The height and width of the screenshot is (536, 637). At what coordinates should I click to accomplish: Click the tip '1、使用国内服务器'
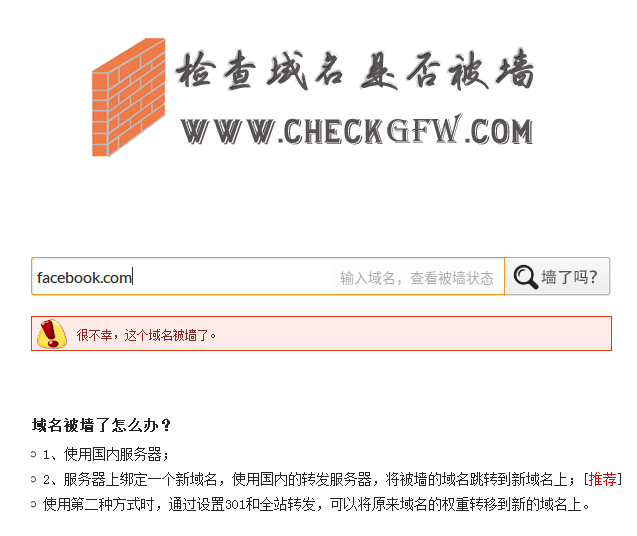[106, 454]
